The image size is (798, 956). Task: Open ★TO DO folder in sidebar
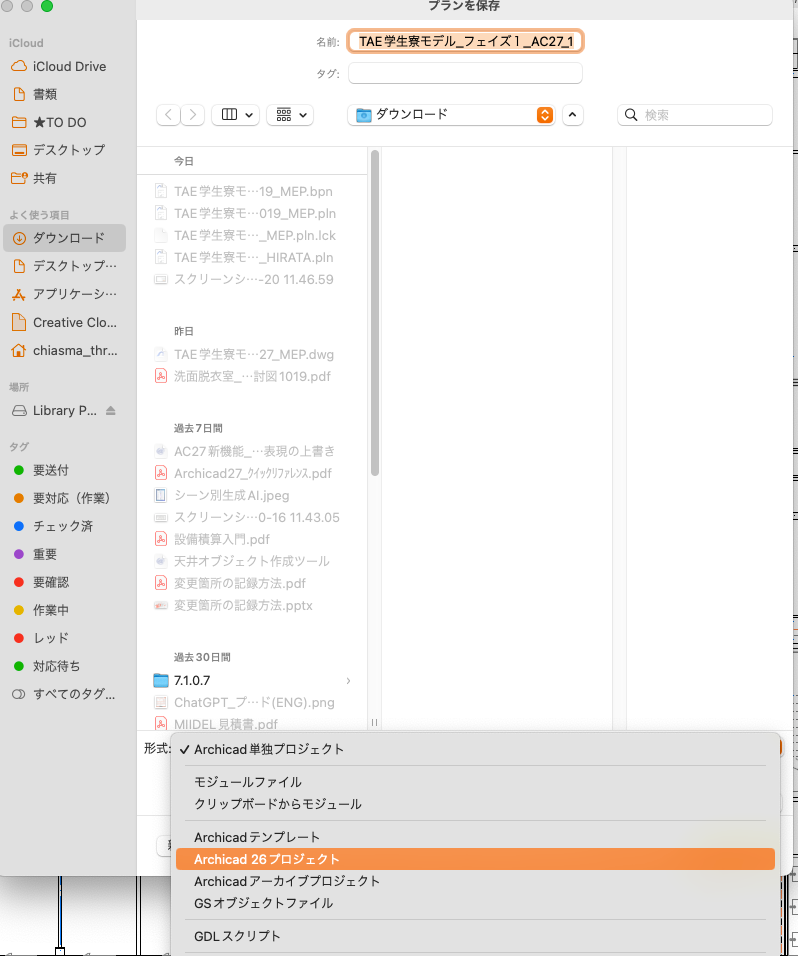point(64,123)
